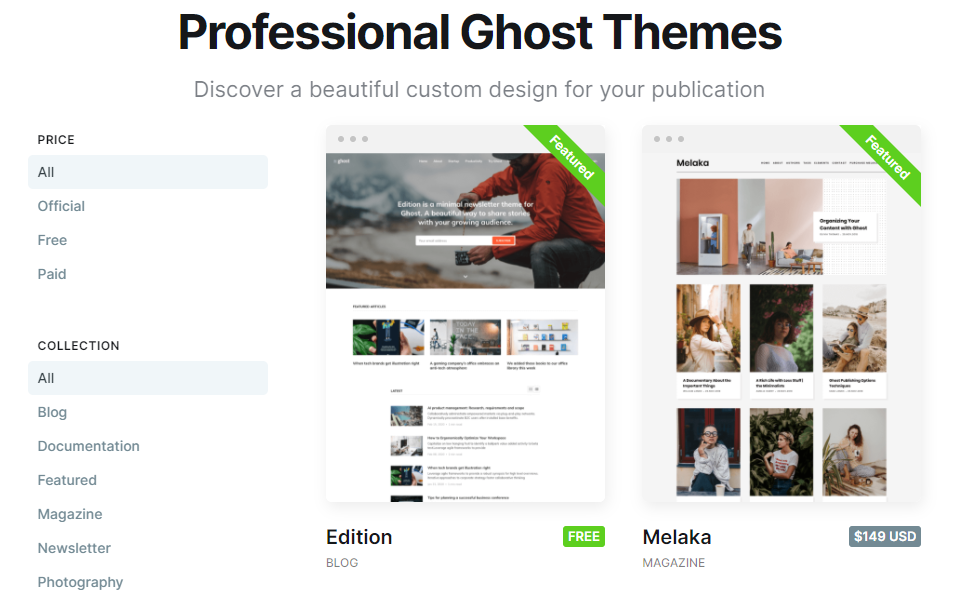The width and height of the screenshot is (960, 603).
Task: Open the Edition theme preview thumbnail
Action: pos(465,313)
